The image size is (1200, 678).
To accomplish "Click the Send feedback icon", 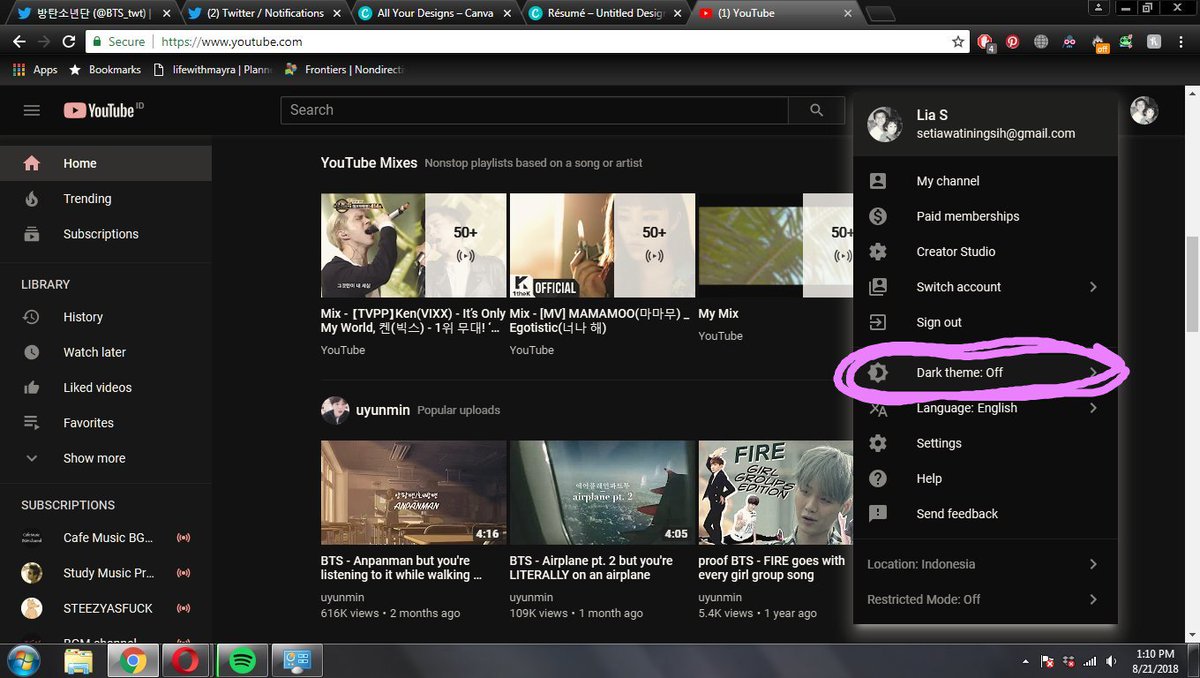I will (878, 513).
